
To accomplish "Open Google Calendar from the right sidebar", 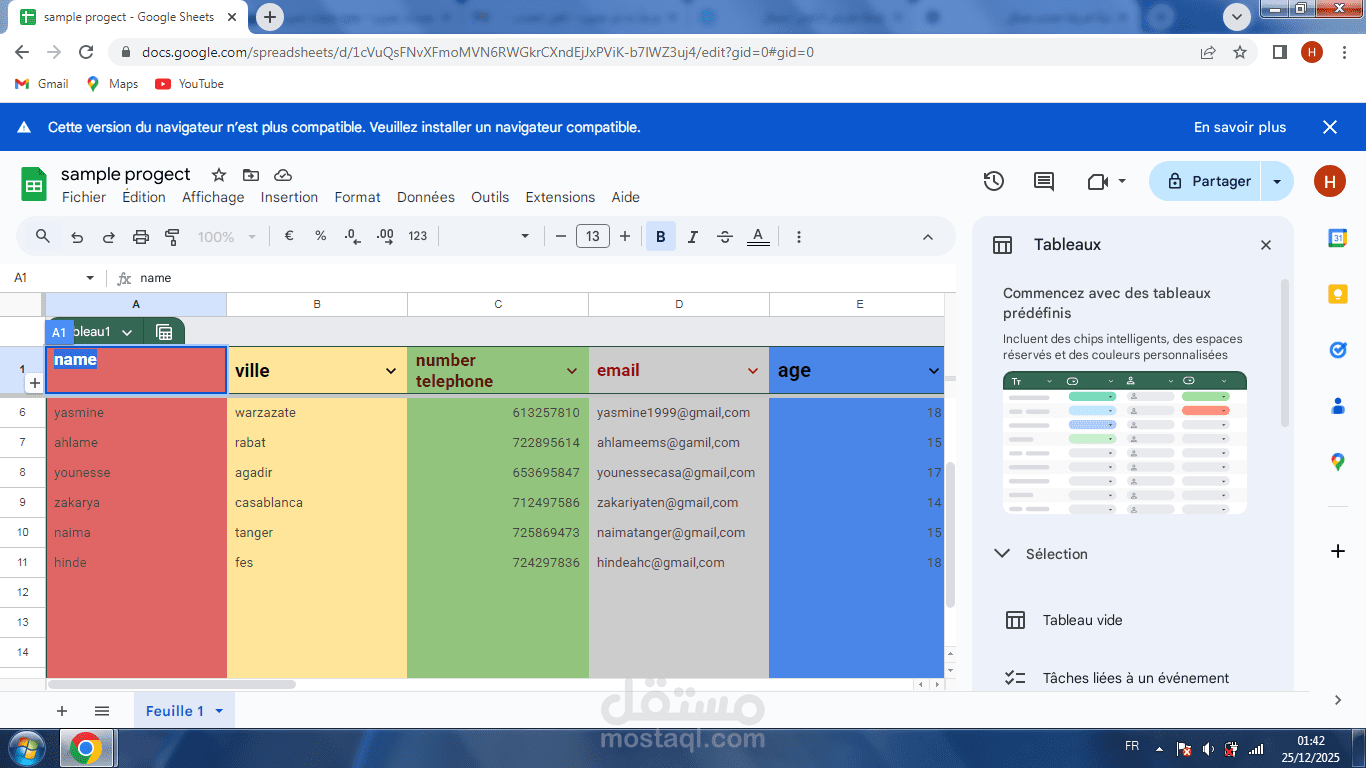I will click(x=1340, y=238).
